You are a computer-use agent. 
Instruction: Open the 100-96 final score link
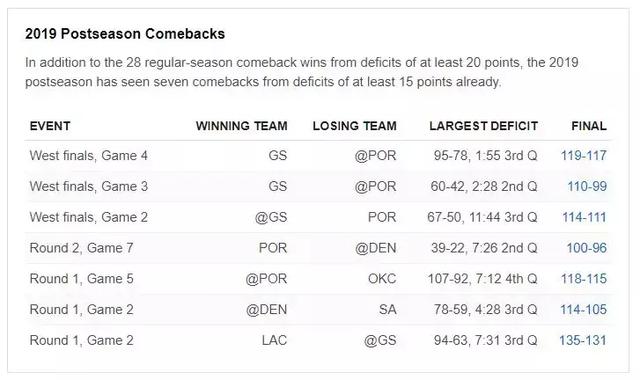tap(587, 248)
